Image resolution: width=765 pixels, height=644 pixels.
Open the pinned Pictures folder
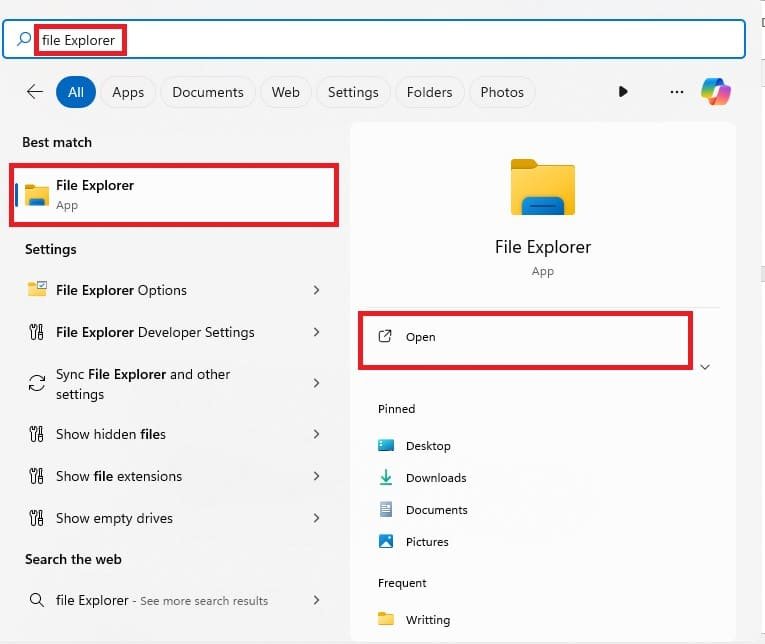pyautogui.click(x=426, y=542)
